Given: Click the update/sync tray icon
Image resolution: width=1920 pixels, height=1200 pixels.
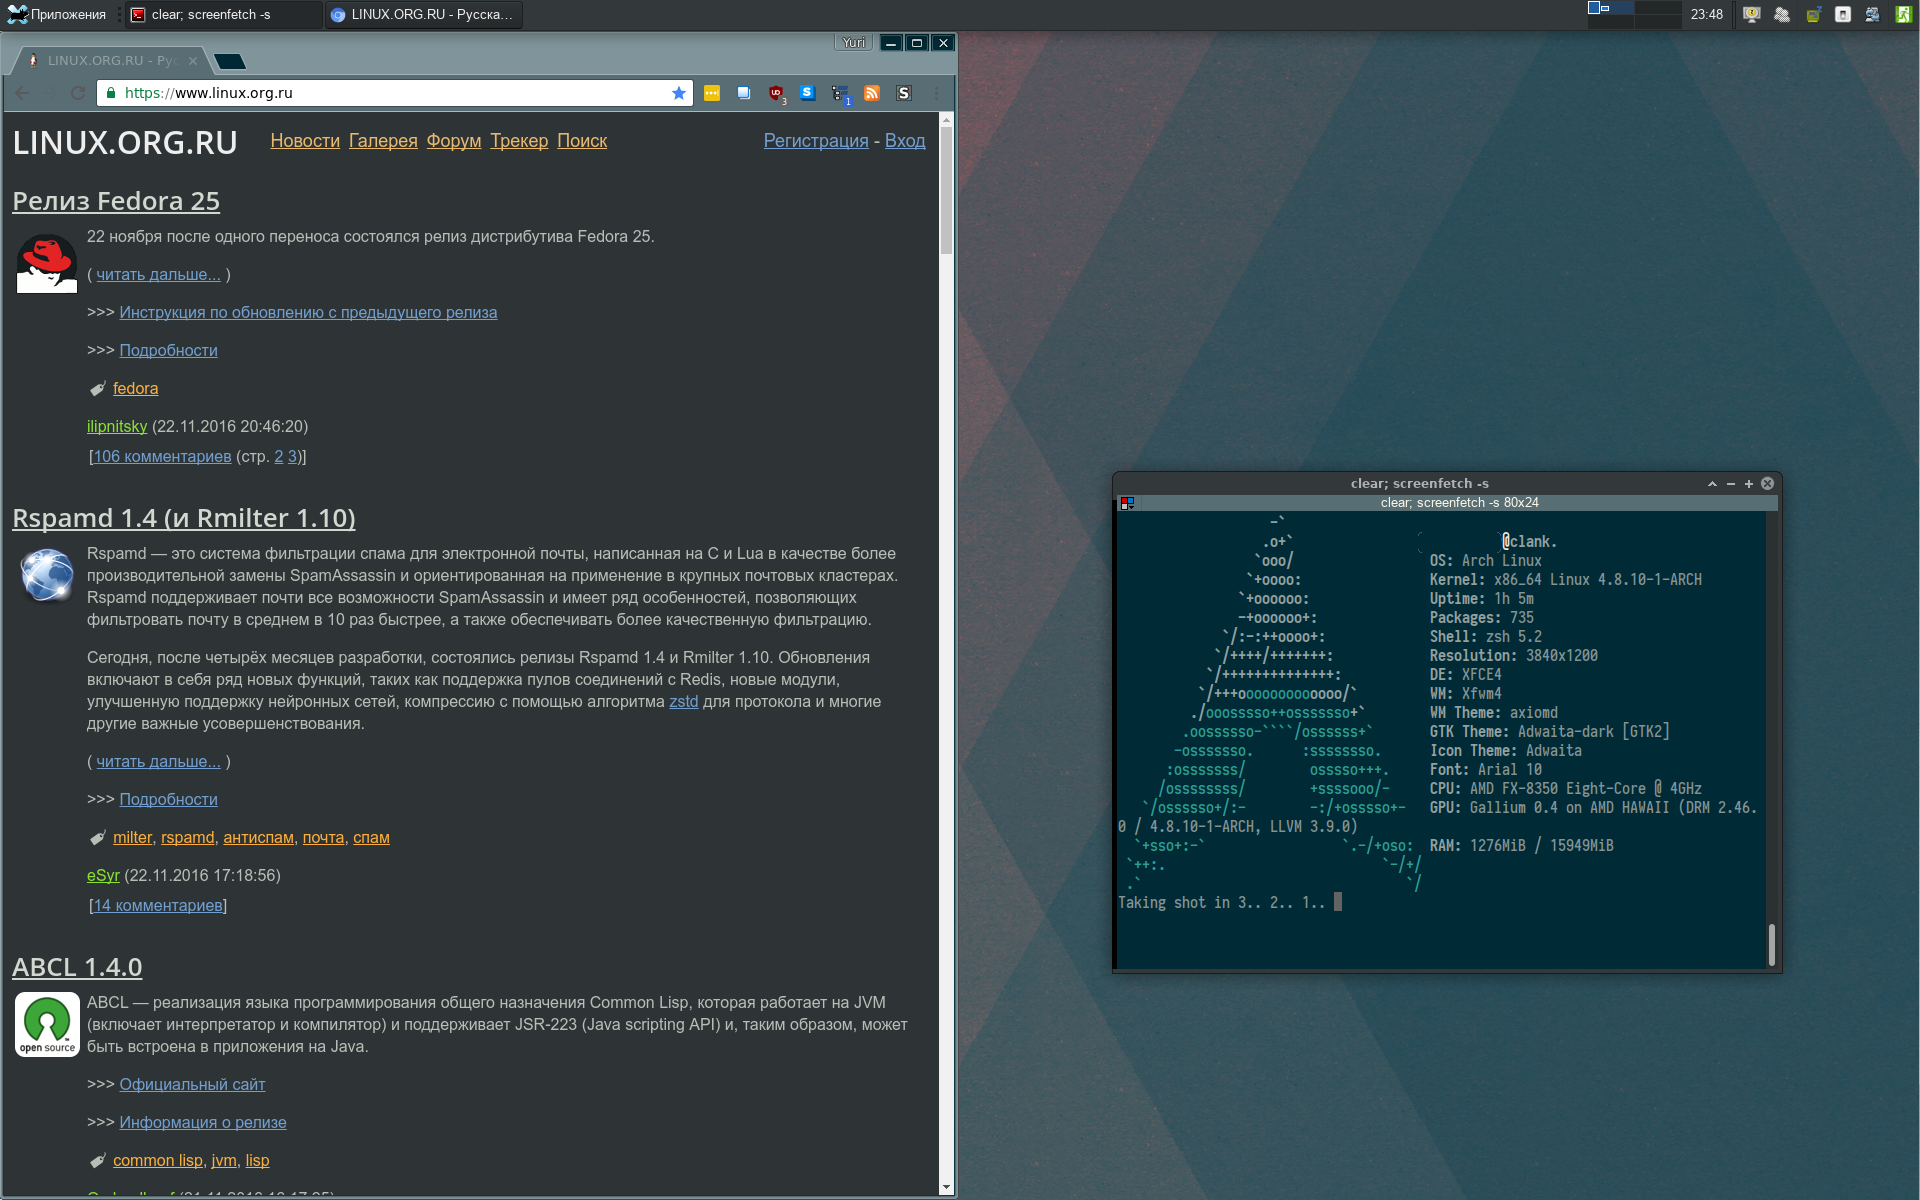Looking at the screenshot, I should (x=1872, y=14).
